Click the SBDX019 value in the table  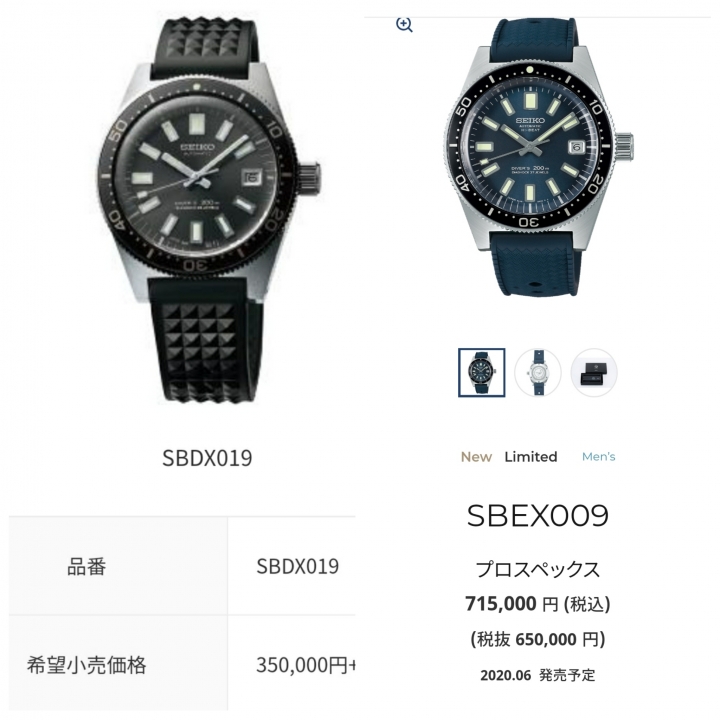(298, 566)
